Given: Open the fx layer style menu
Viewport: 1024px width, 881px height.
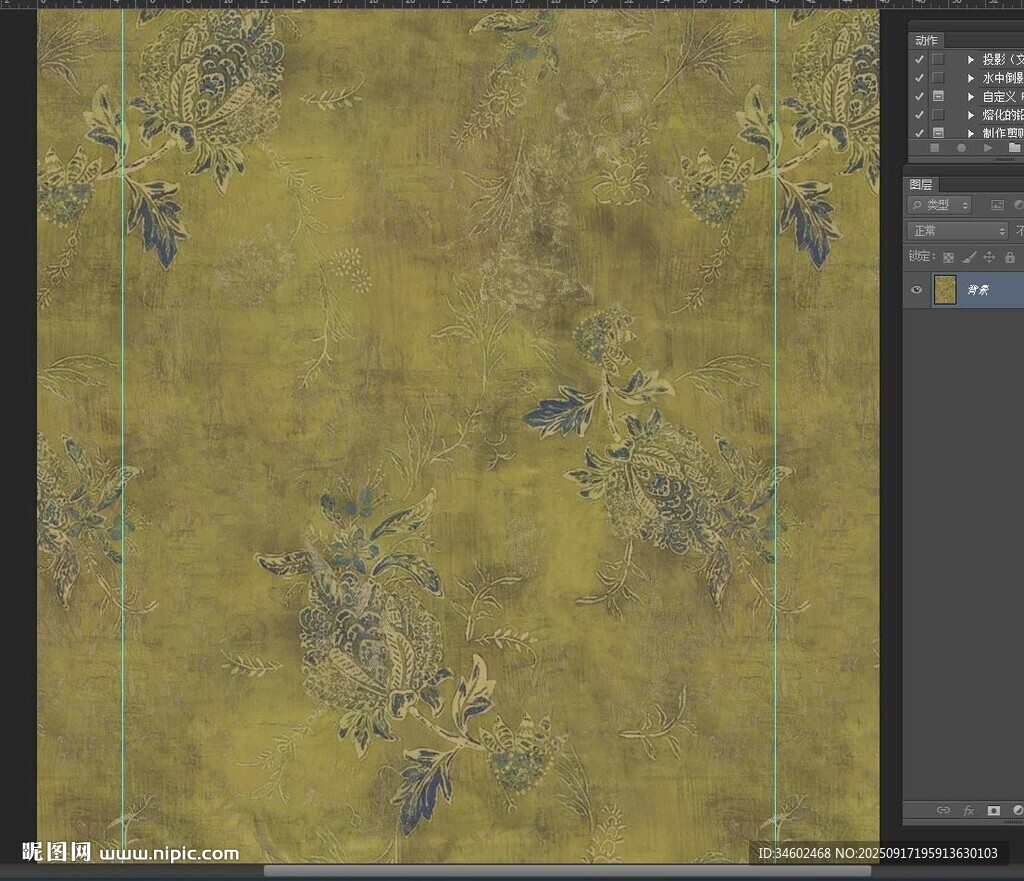Looking at the screenshot, I should [x=968, y=810].
